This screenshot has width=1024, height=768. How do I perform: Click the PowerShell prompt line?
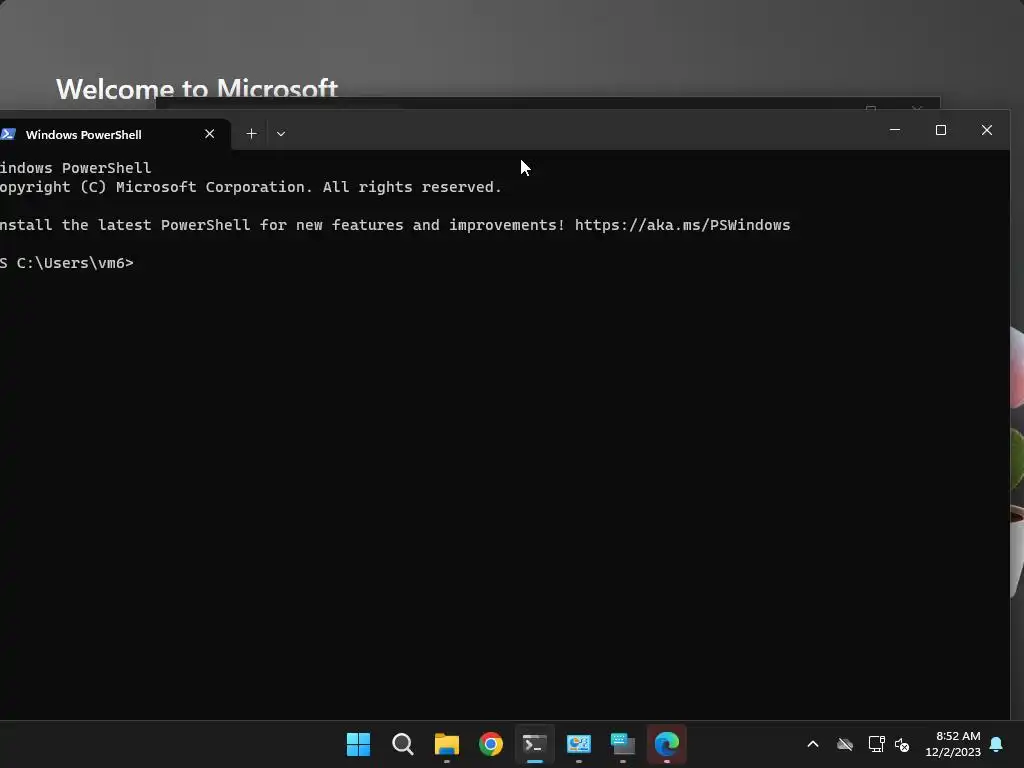67,263
